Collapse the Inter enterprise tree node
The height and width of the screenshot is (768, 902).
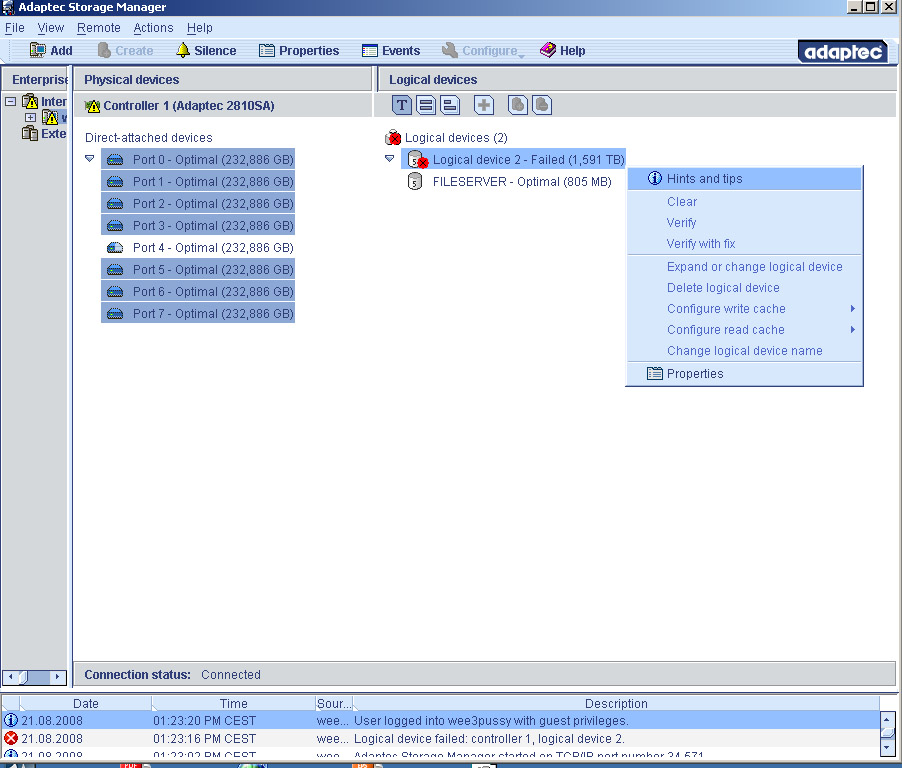click(x=10, y=101)
